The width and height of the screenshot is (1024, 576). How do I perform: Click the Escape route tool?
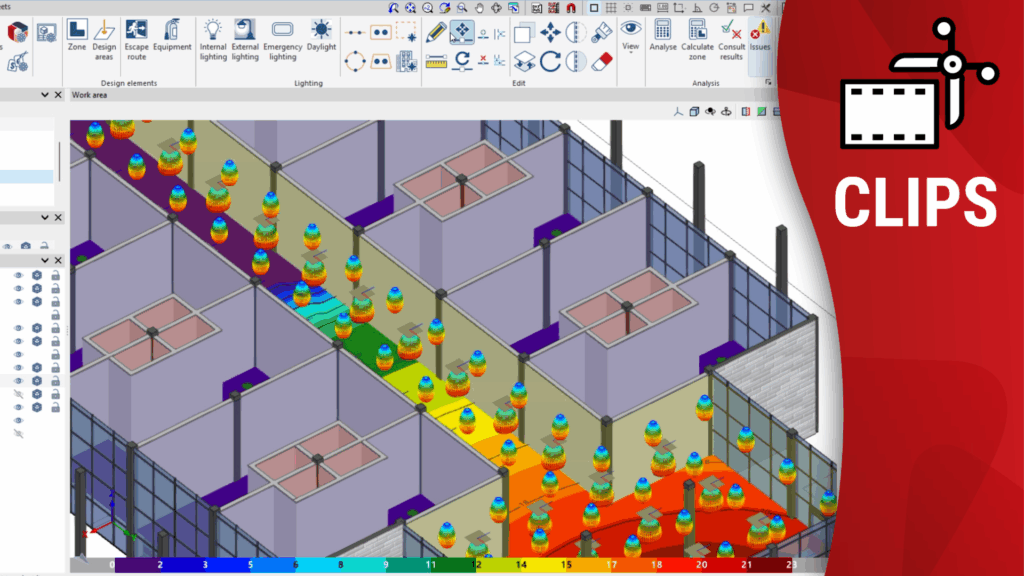point(136,38)
